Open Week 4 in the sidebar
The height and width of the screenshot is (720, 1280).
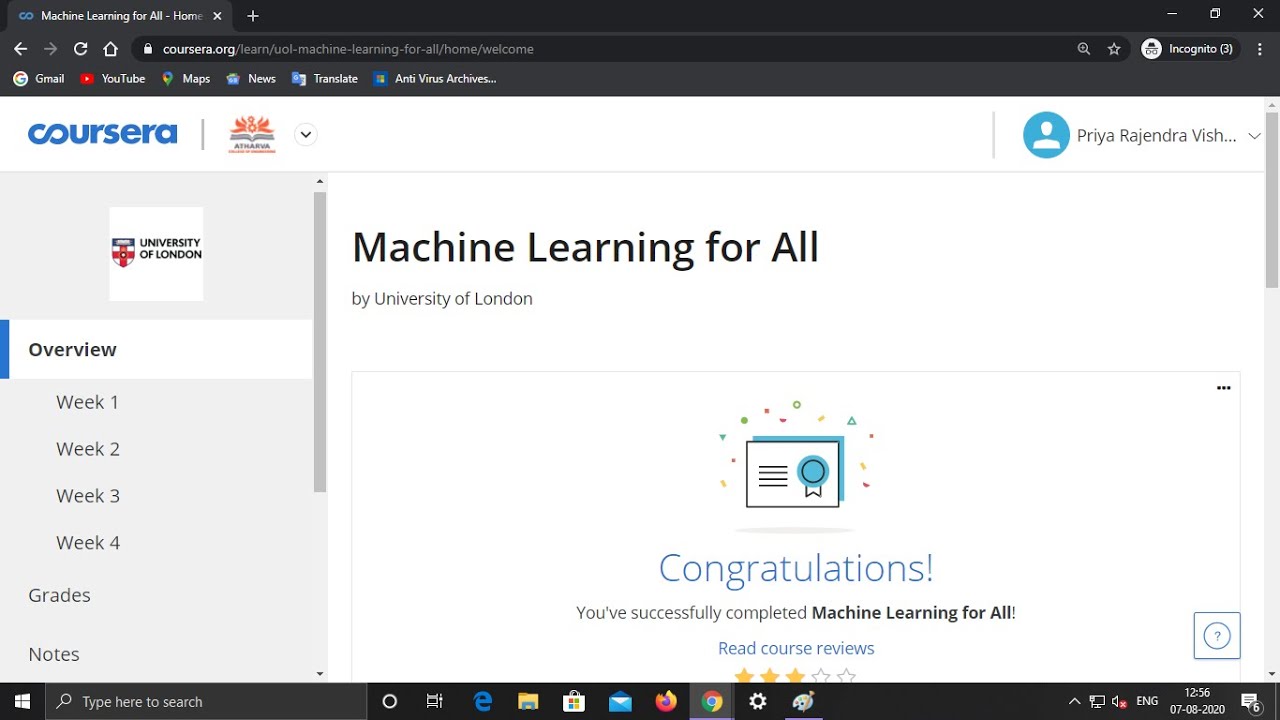pyautogui.click(x=88, y=543)
